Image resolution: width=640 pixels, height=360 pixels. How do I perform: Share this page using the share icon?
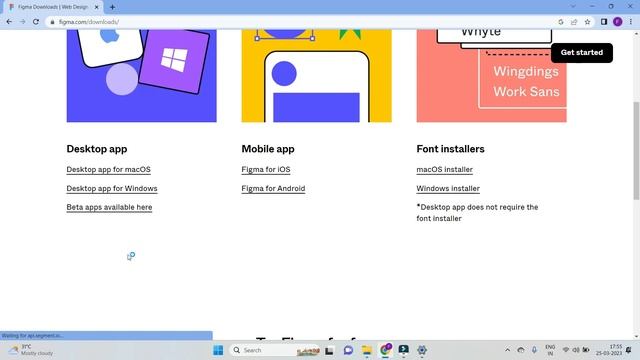[574, 22]
